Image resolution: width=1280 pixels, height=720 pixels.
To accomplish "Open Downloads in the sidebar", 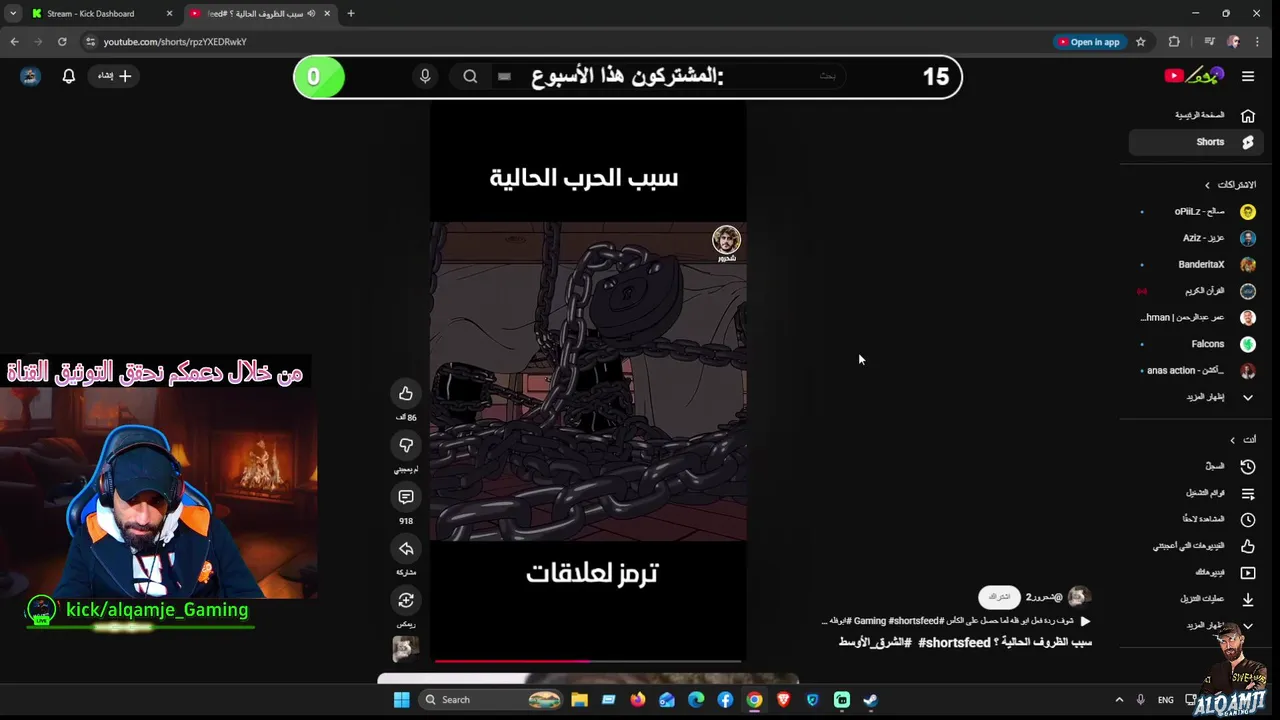I will tap(1198, 599).
